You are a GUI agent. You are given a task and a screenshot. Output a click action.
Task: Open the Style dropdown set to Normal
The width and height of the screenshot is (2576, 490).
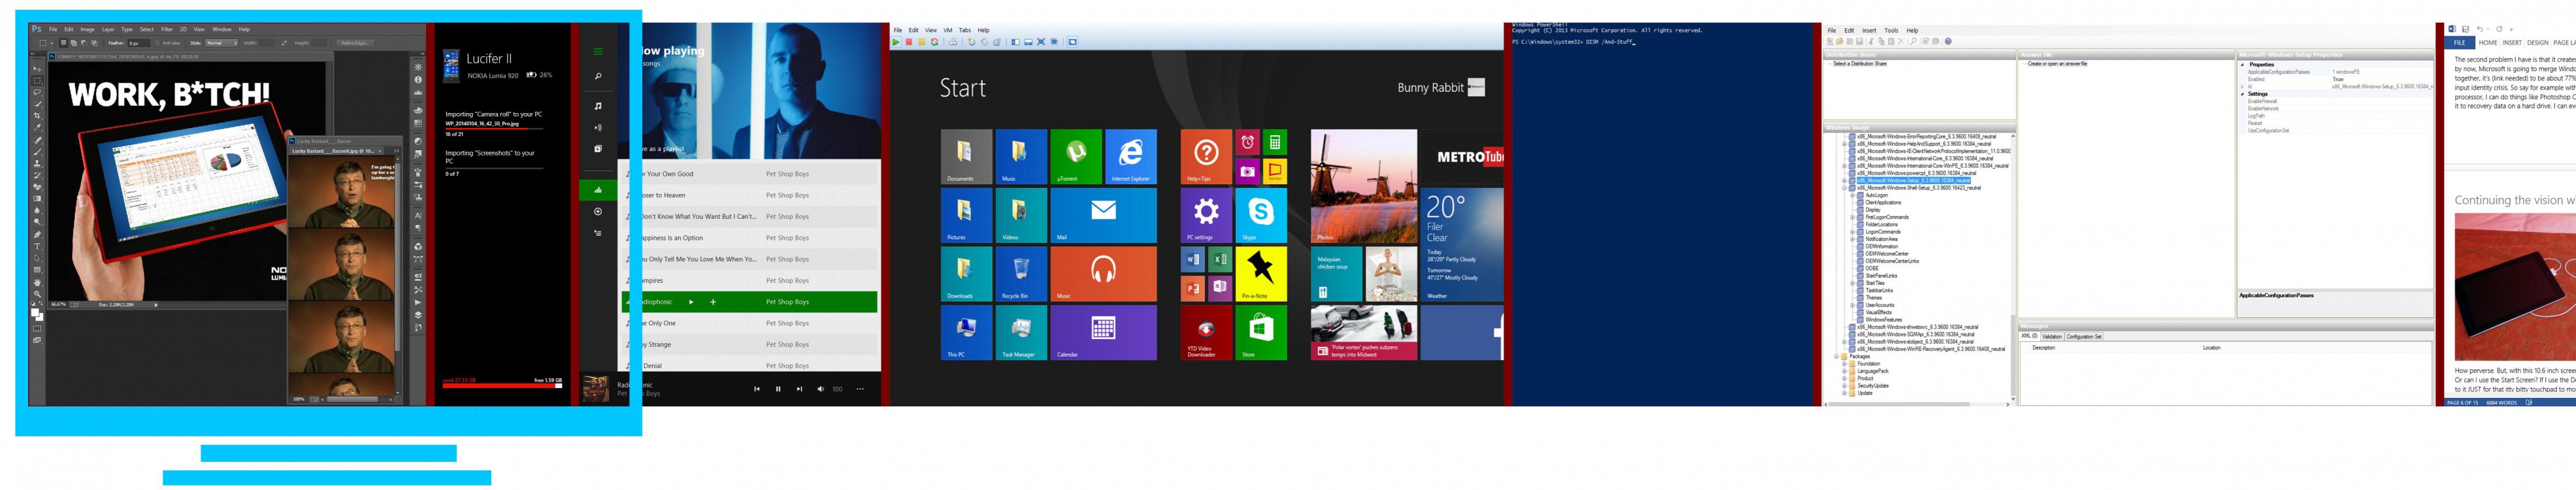(222, 44)
